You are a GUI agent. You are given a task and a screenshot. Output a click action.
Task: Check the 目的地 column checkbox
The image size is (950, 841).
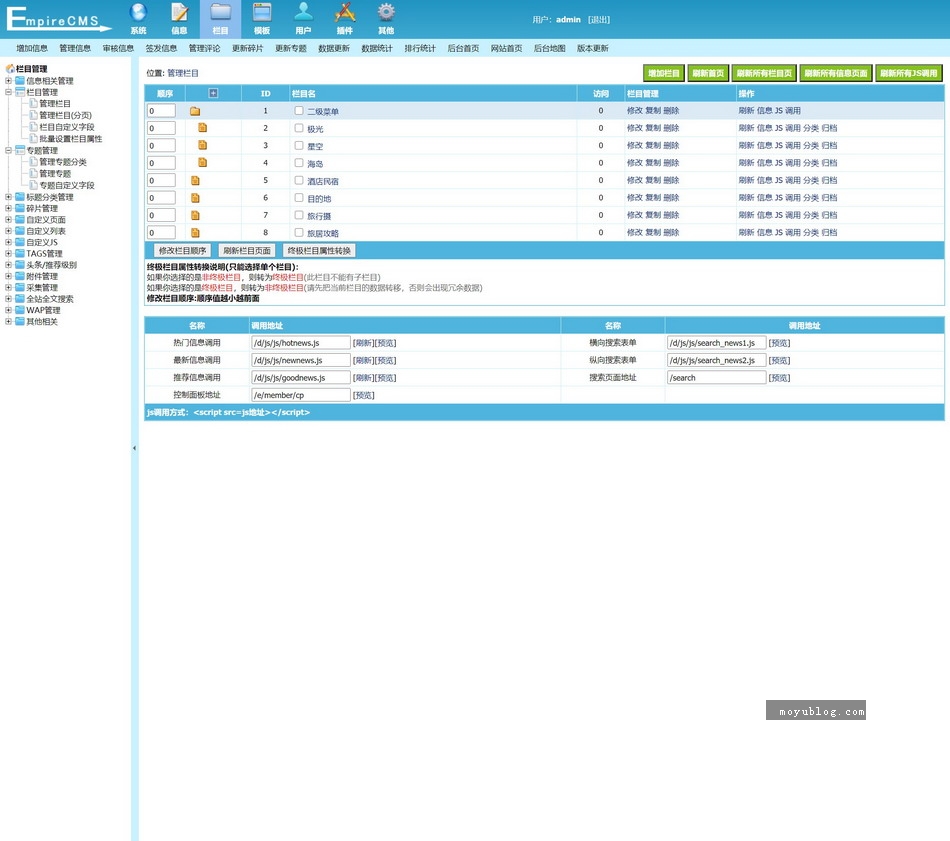[x=299, y=198]
